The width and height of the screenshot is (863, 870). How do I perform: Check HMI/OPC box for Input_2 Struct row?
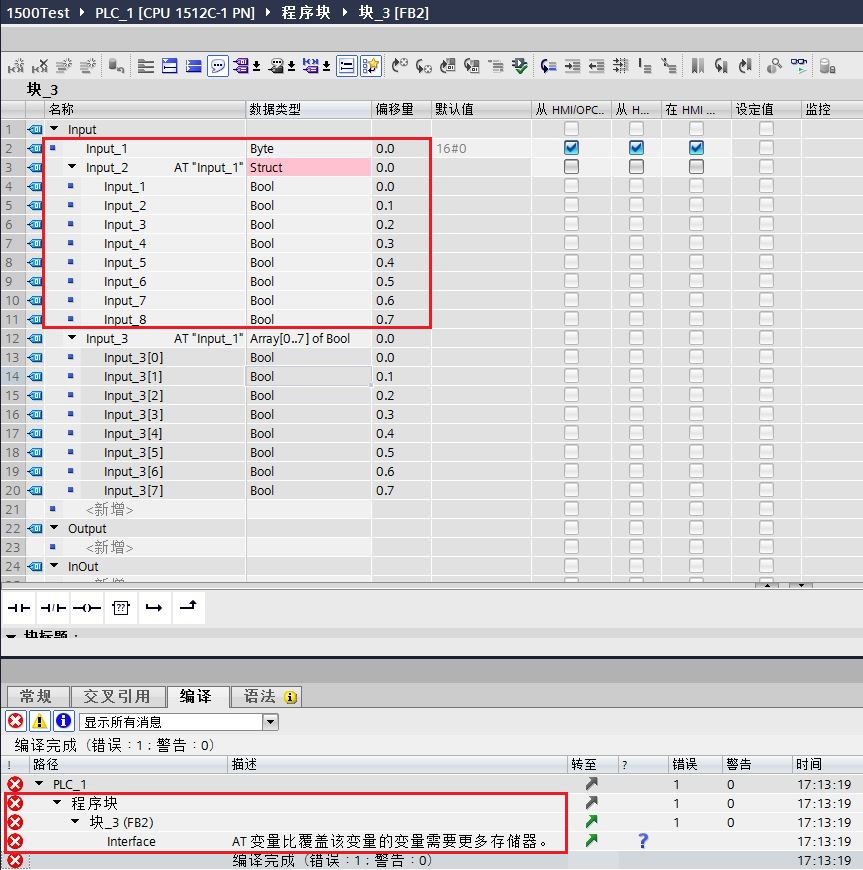tap(571, 166)
